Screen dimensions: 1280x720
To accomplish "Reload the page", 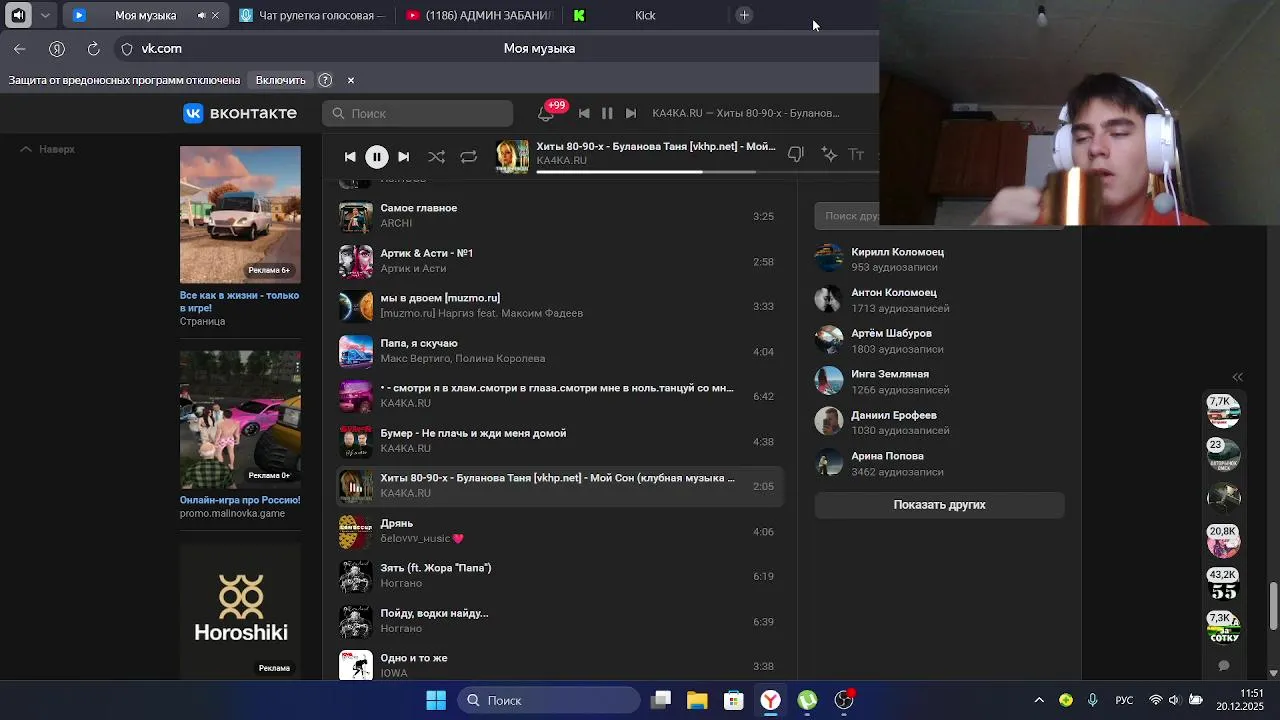I will click(93, 48).
